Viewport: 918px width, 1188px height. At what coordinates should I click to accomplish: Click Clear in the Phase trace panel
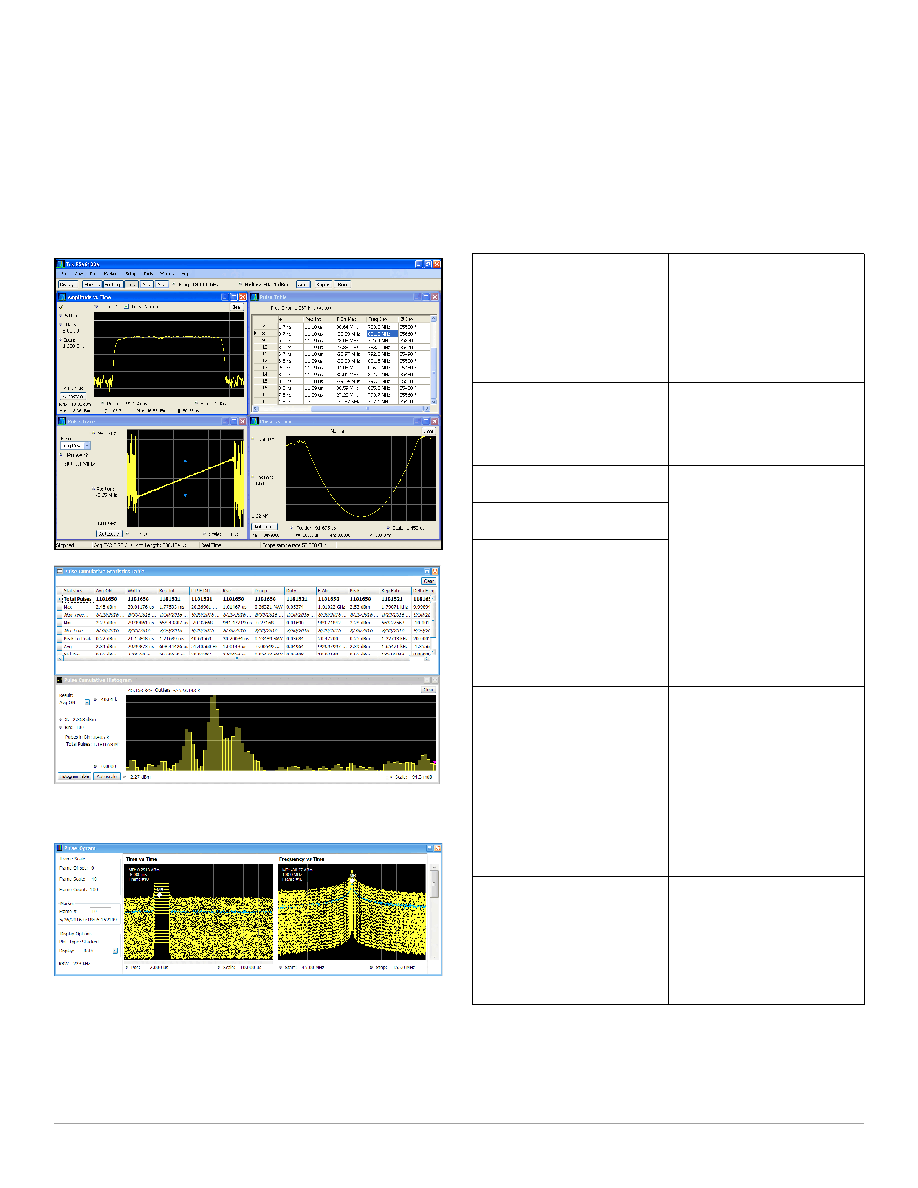[429, 431]
